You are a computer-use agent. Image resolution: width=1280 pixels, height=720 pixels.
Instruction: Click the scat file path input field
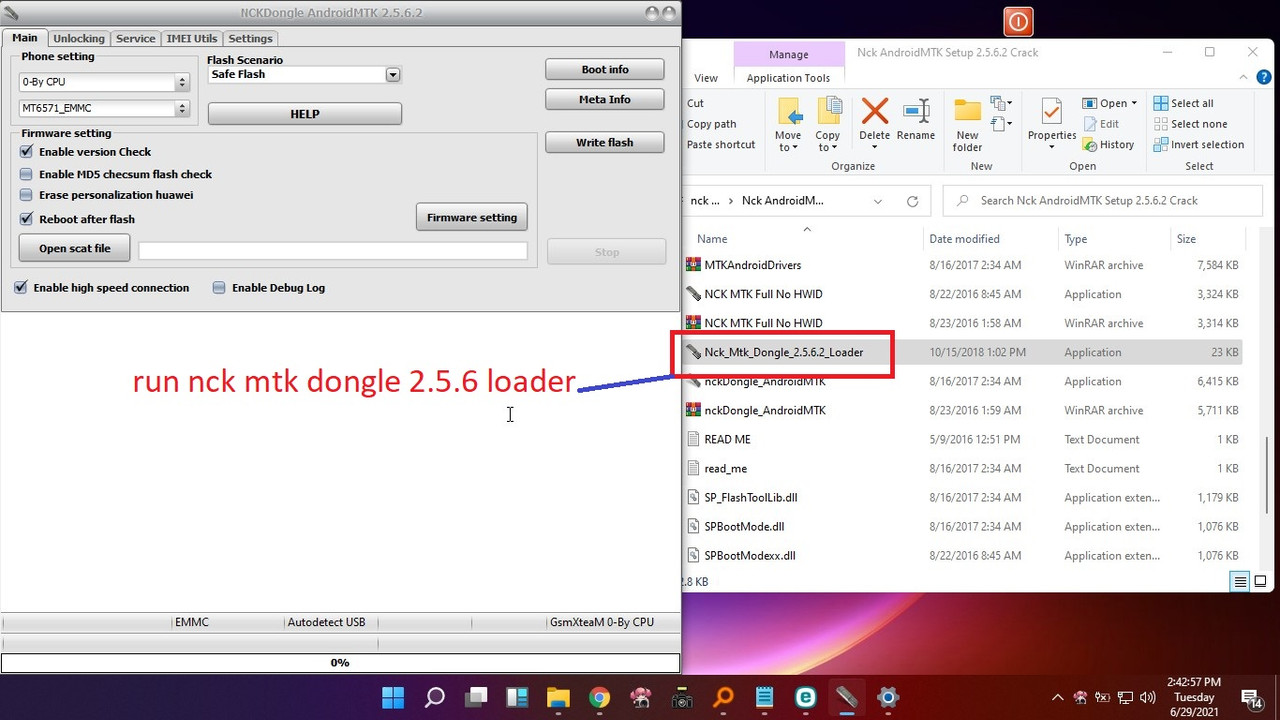click(333, 251)
